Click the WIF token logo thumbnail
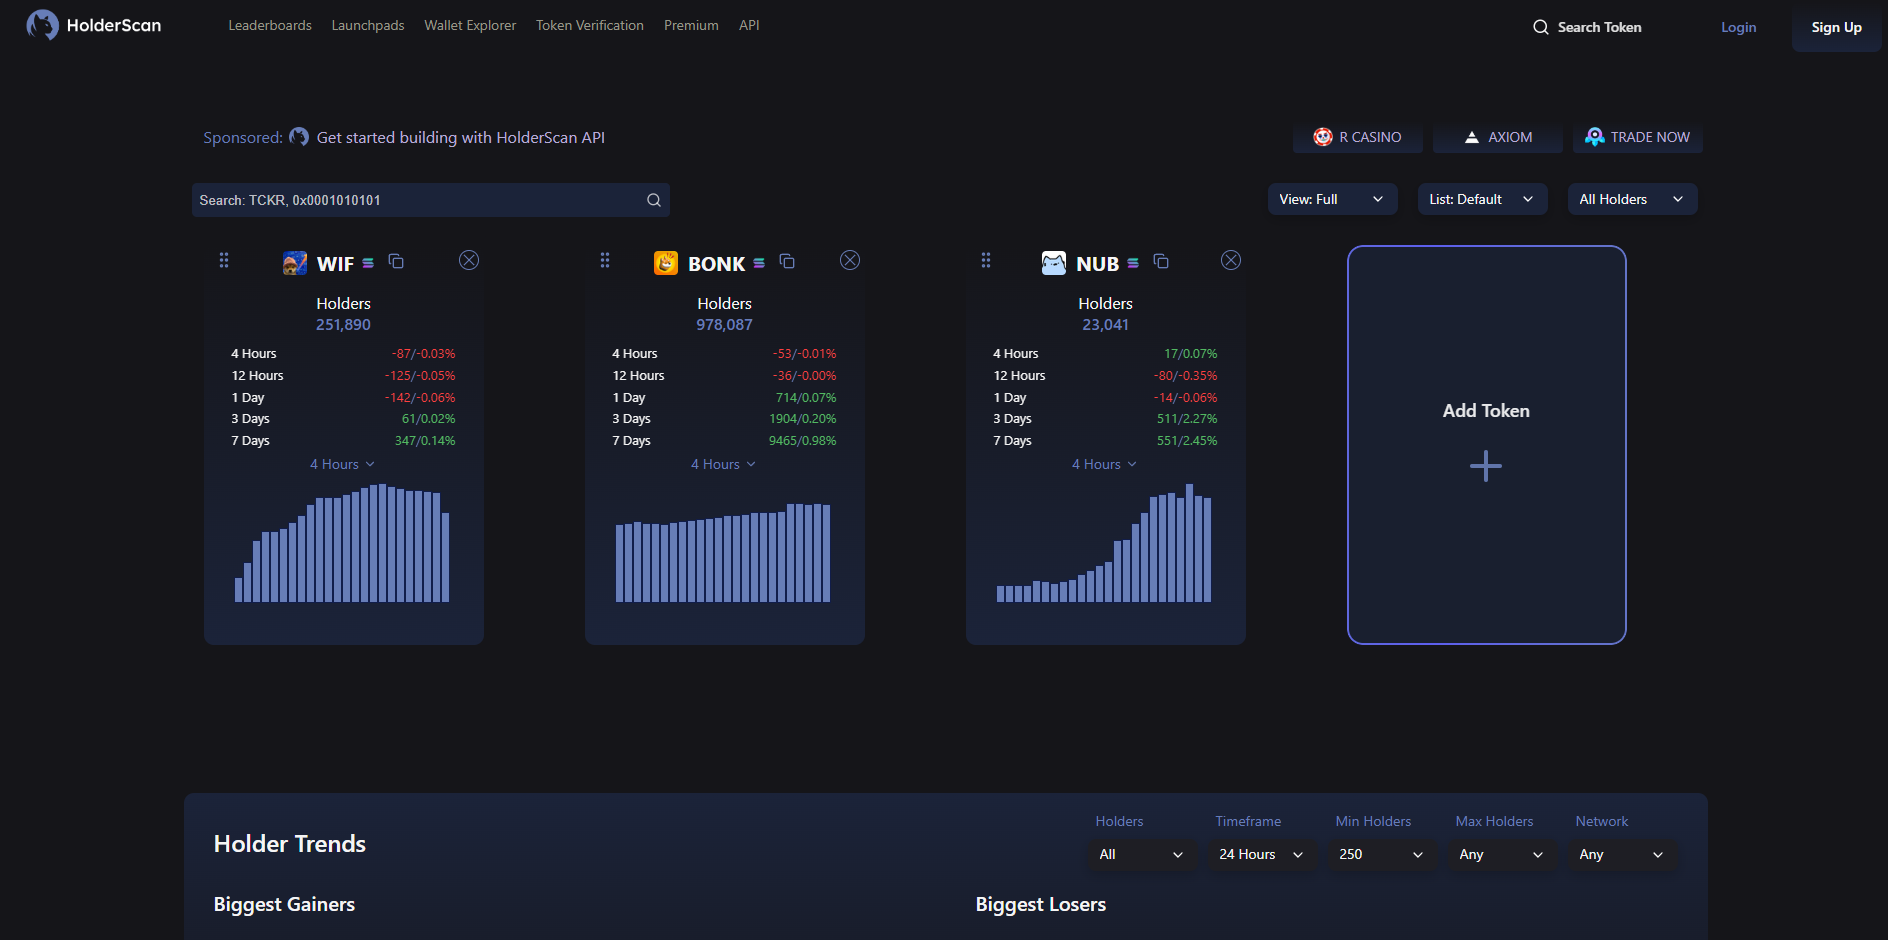1888x940 pixels. [294, 262]
